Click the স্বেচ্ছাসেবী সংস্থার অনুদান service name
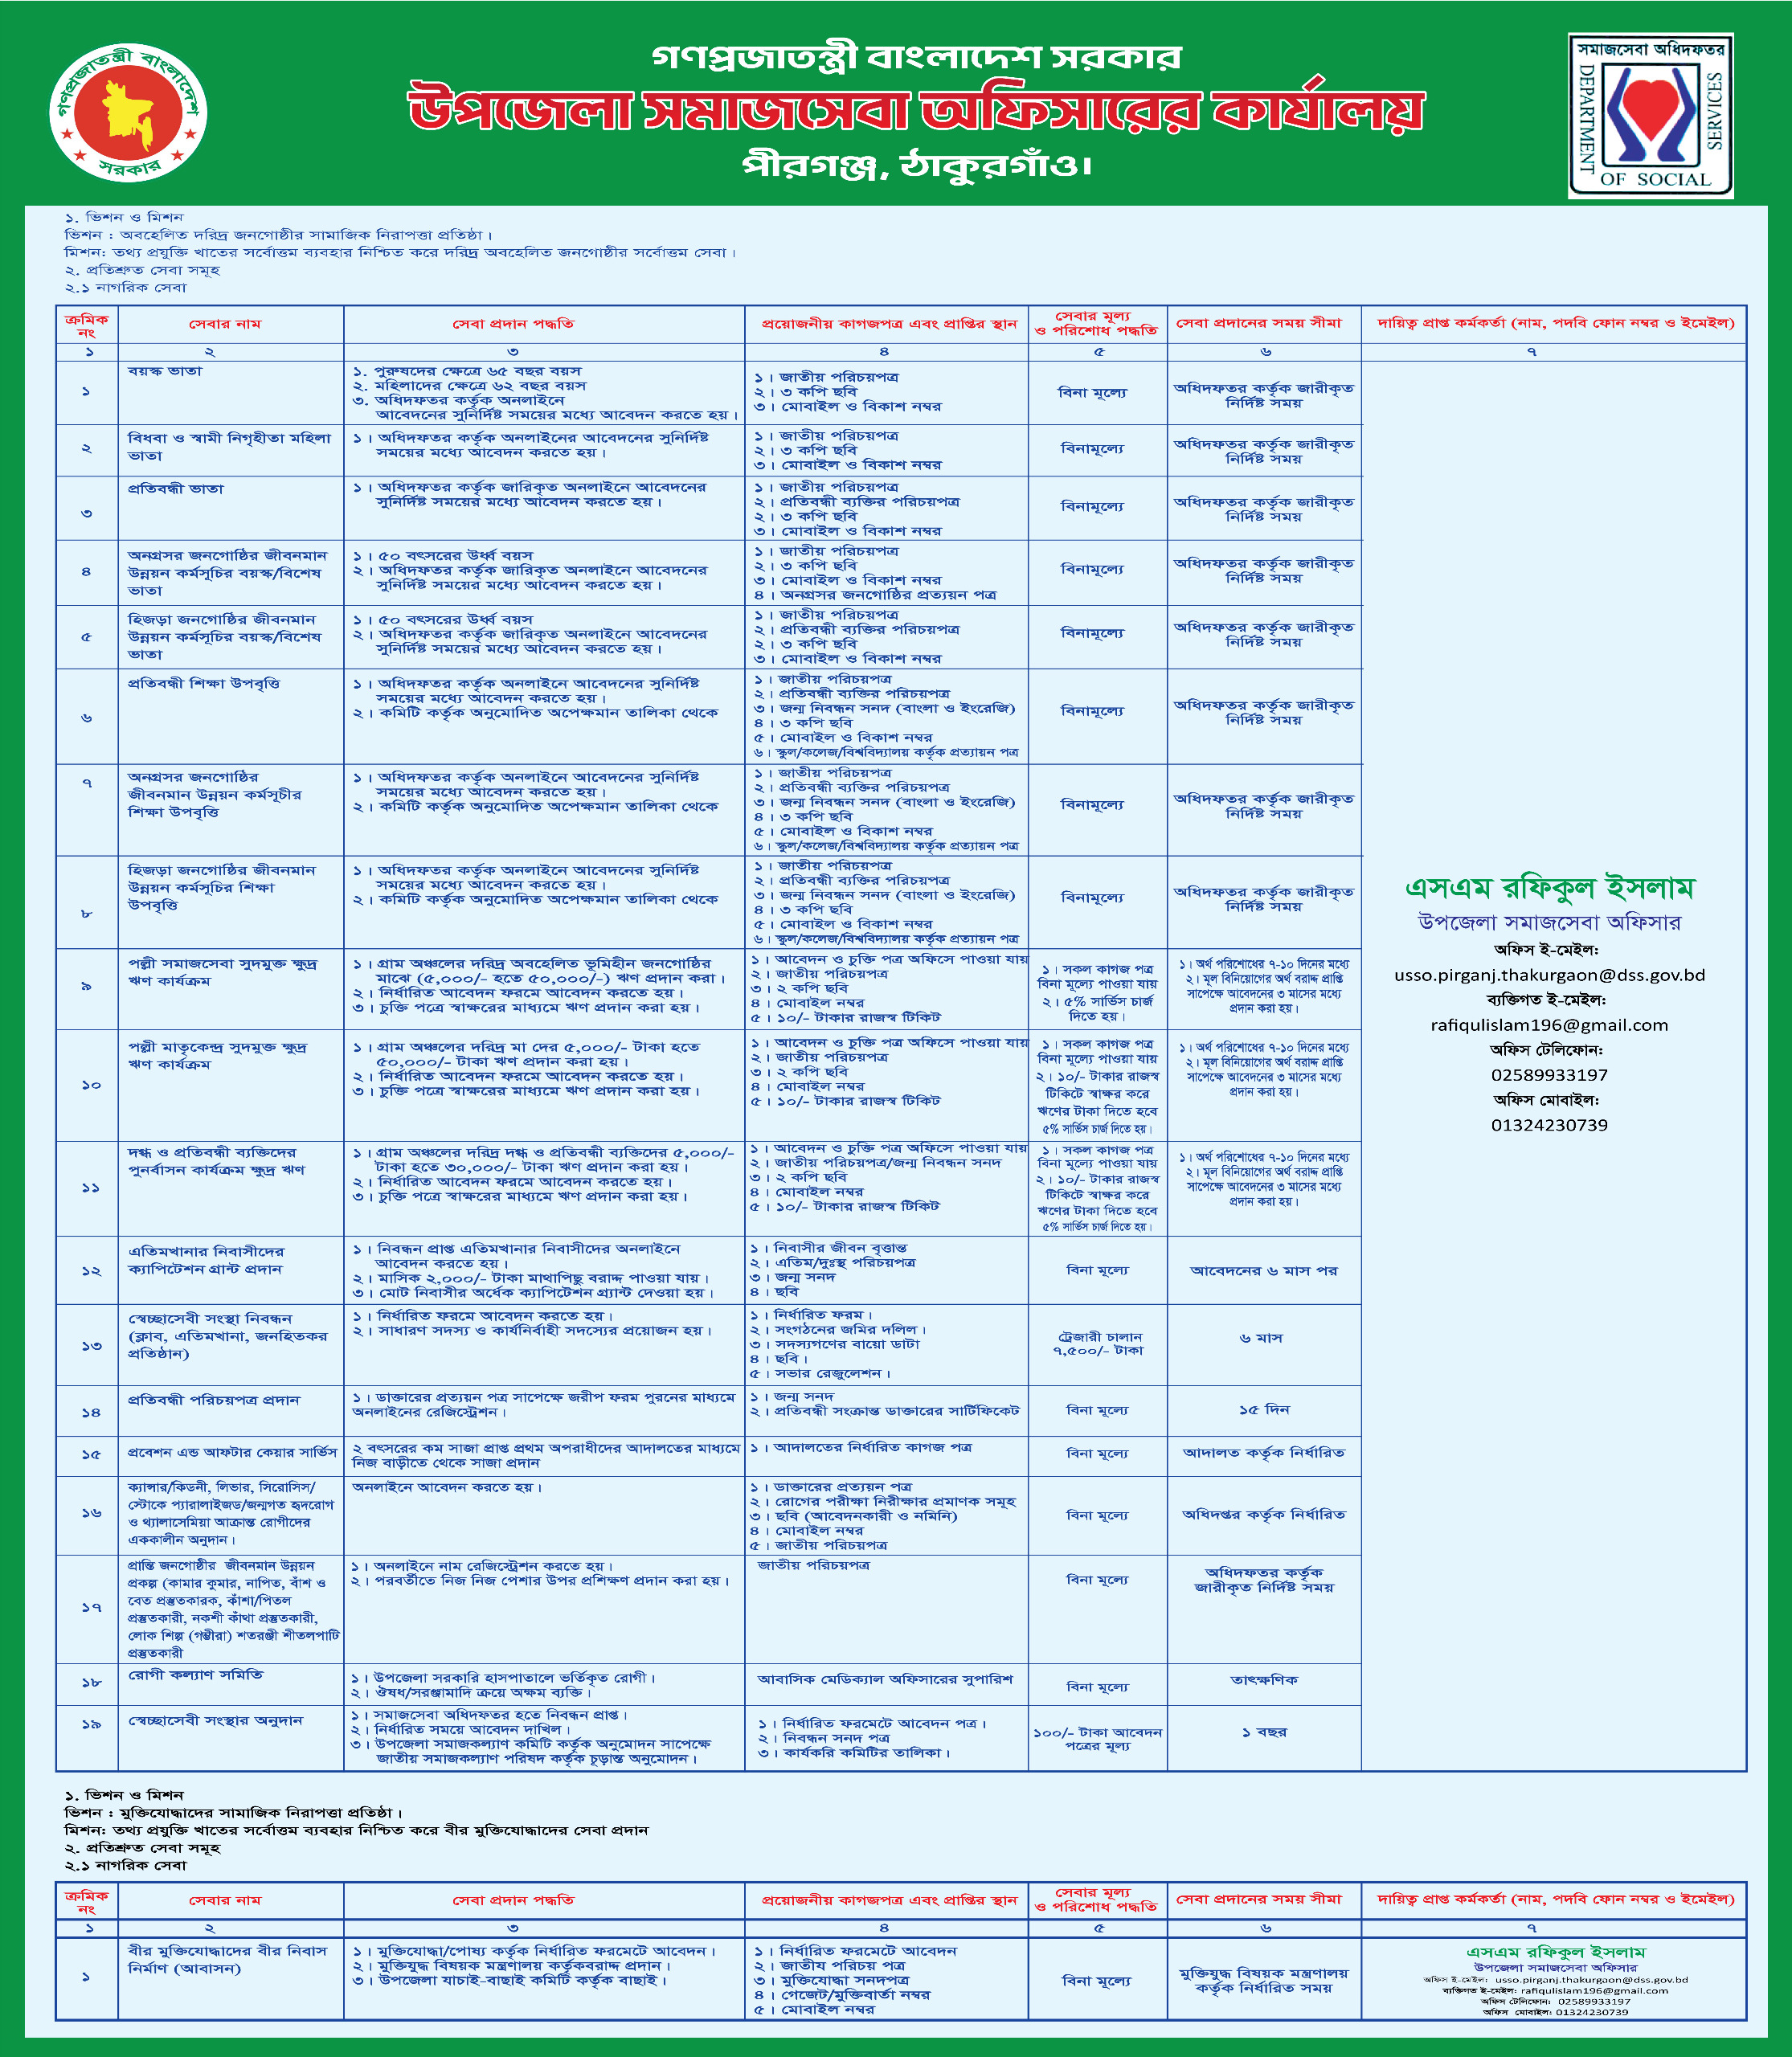The height and width of the screenshot is (2057, 1792). [x=215, y=1720]
